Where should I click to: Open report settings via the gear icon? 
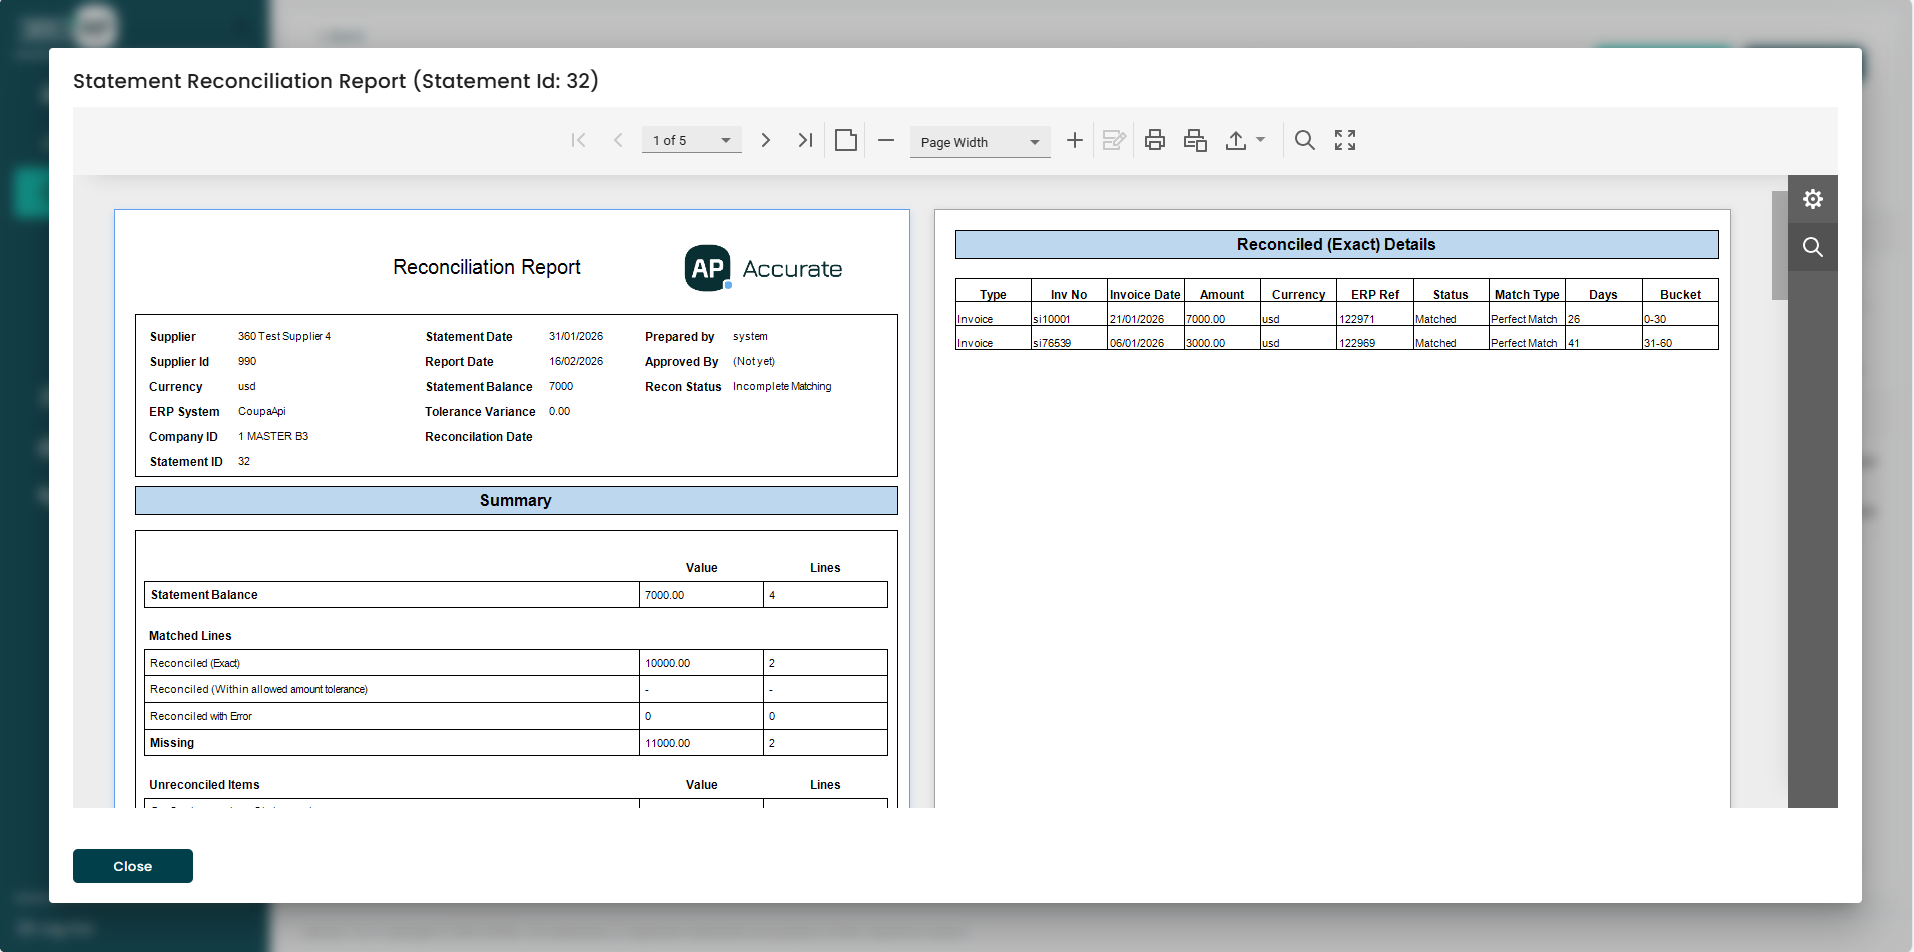coord(1813,198)
